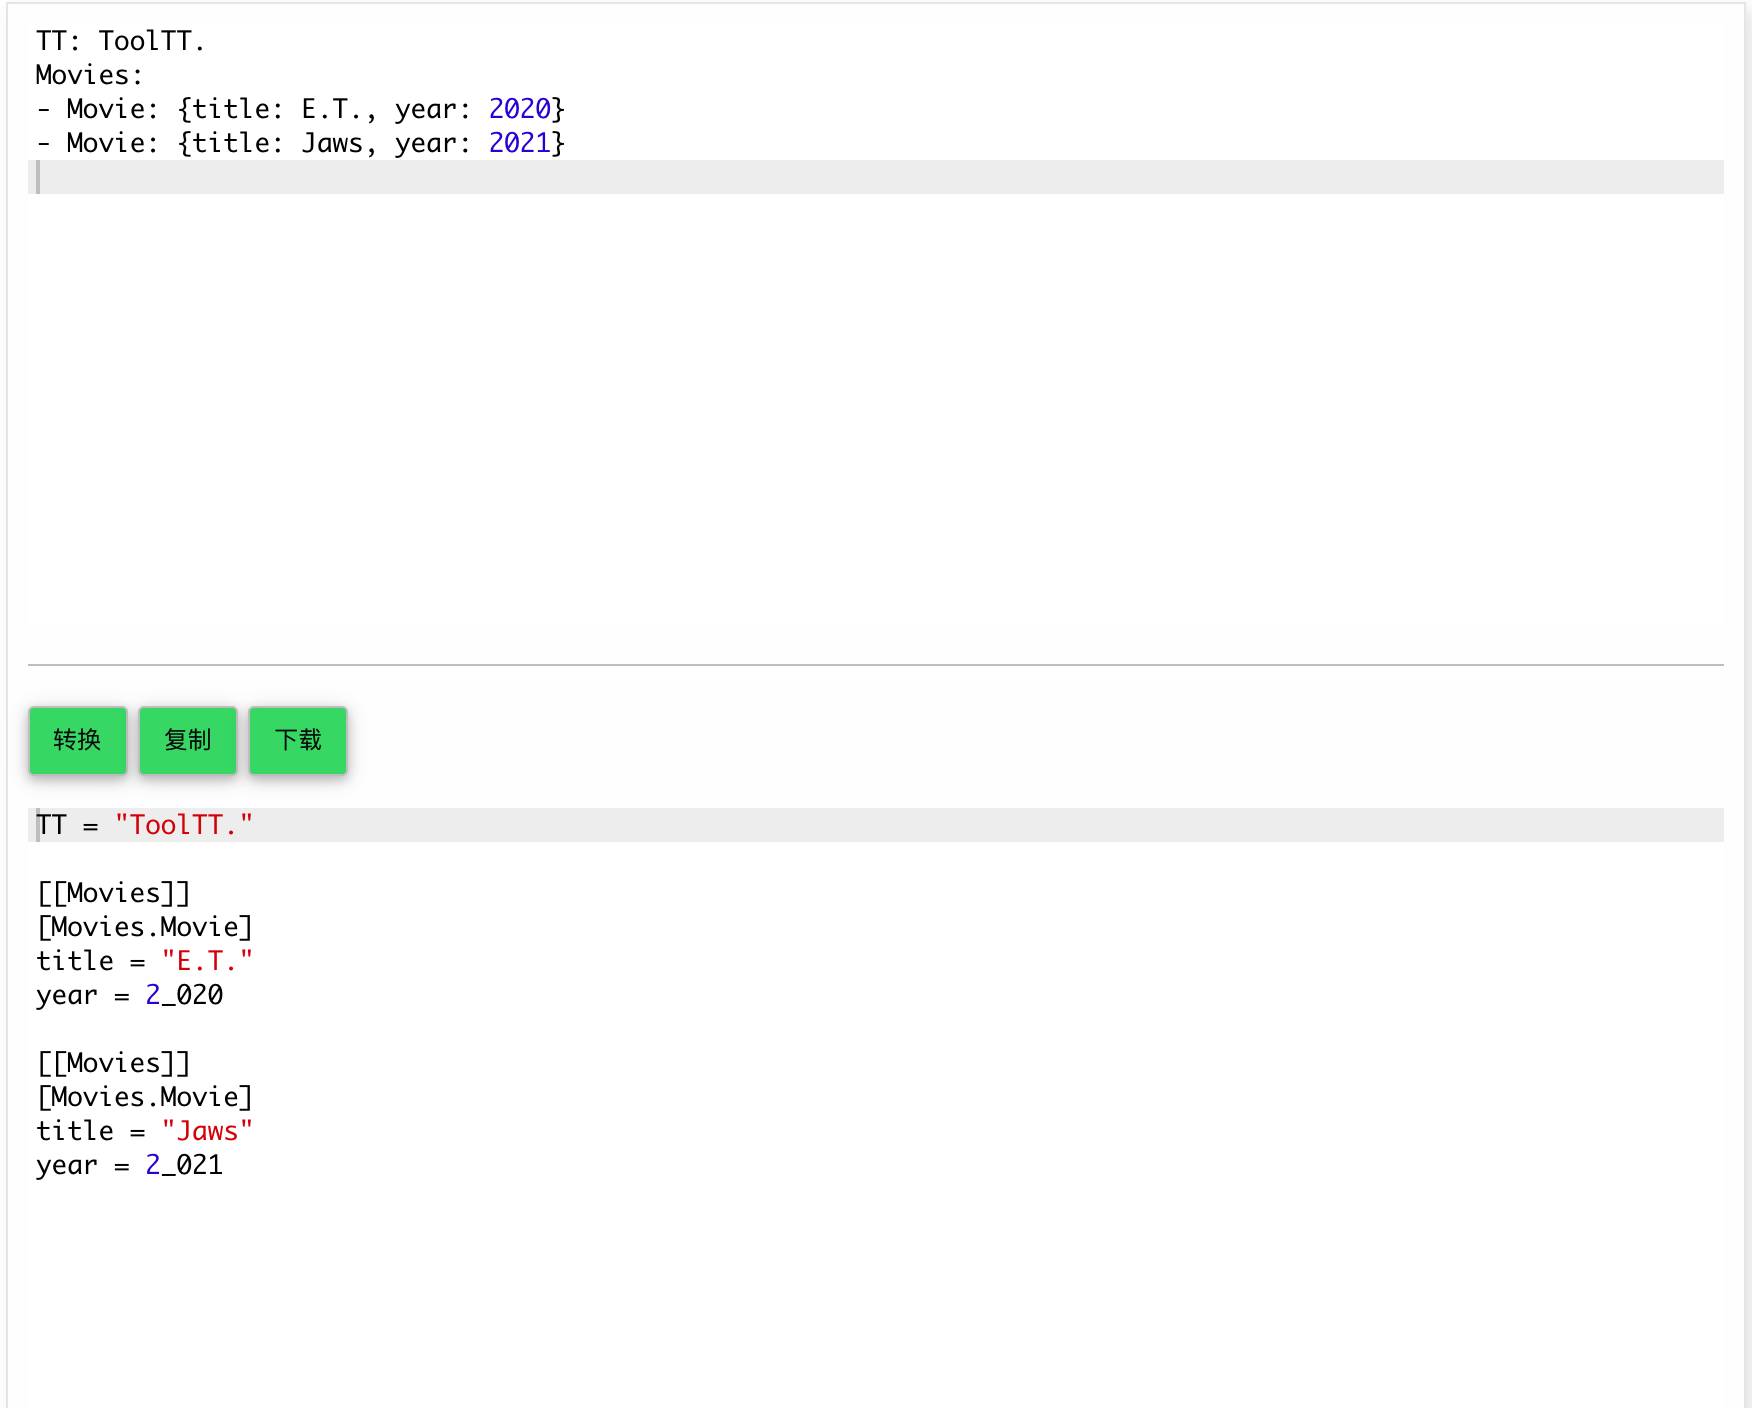1752x1408 pixels.
Task: Click the title = "E.T." output line
Action: click(x=145, y=961)
